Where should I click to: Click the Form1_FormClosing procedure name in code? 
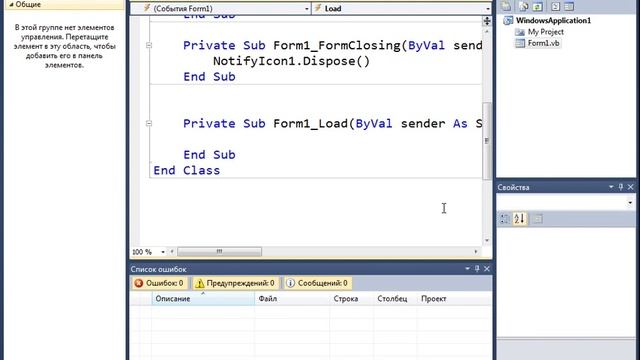click(x=337, y=45)
